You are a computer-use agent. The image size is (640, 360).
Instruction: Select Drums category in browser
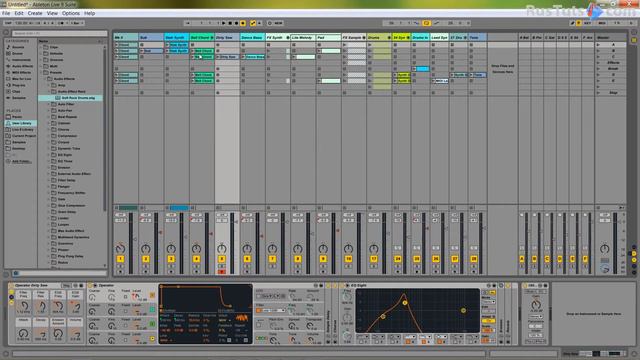[x=18, y=53]
